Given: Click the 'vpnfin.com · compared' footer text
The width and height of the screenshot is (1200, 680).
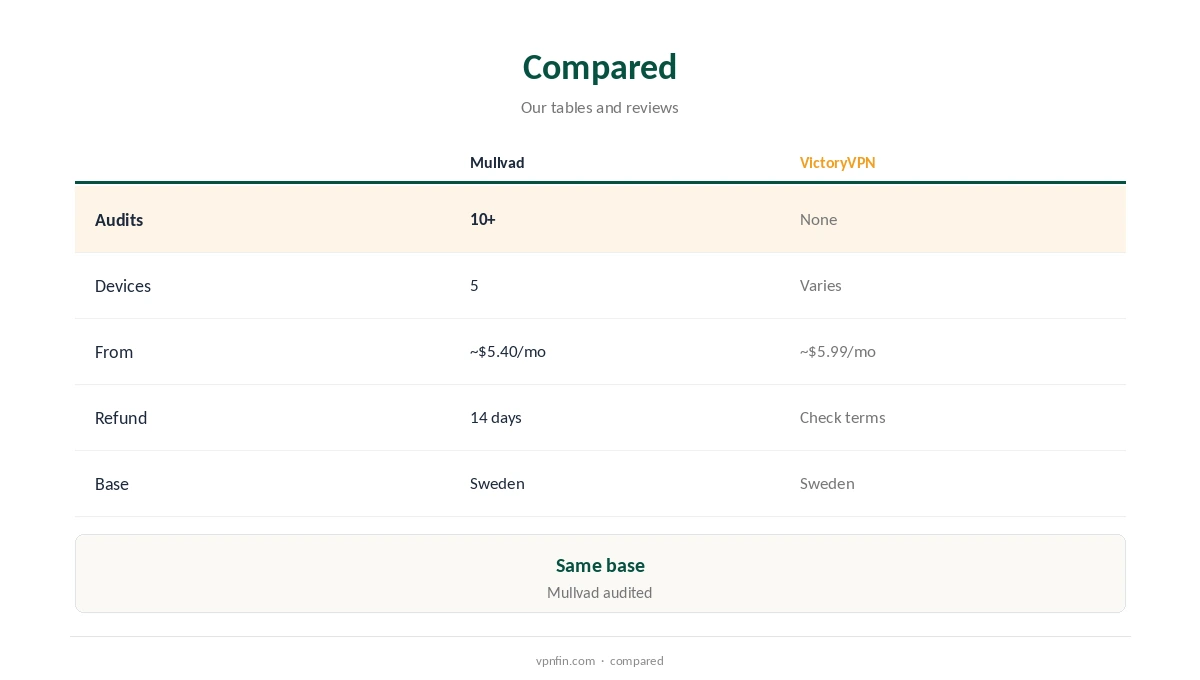Looking at the screenshot, I should point(600,660).
